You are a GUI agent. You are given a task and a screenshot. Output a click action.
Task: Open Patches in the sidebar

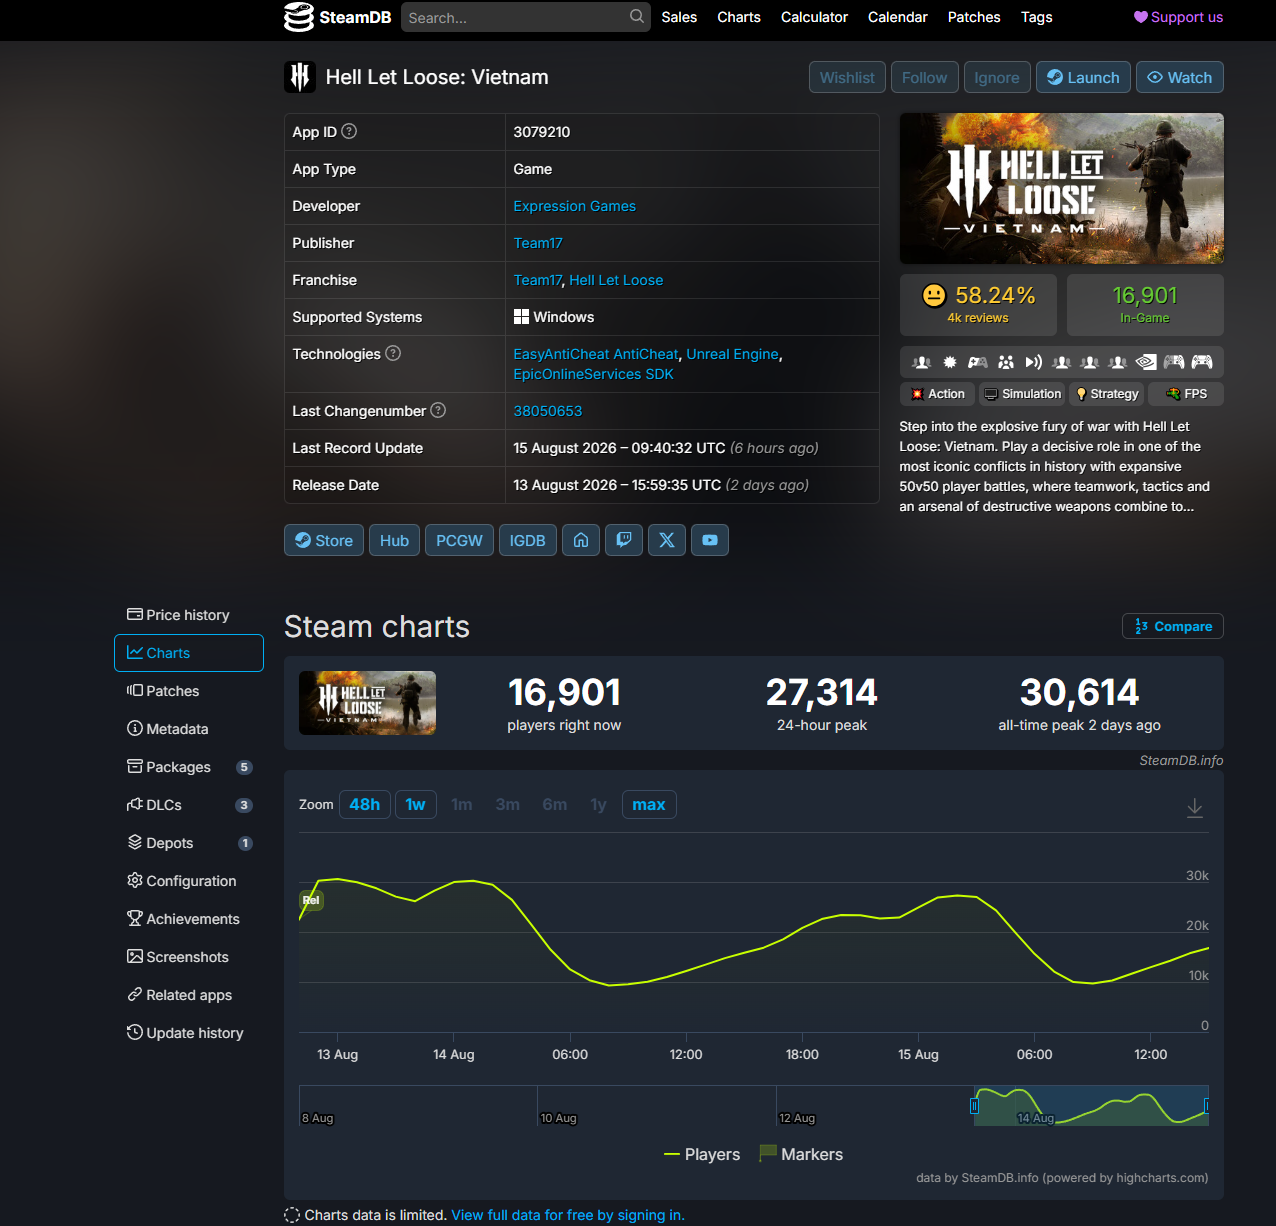(x=189, y=691)
